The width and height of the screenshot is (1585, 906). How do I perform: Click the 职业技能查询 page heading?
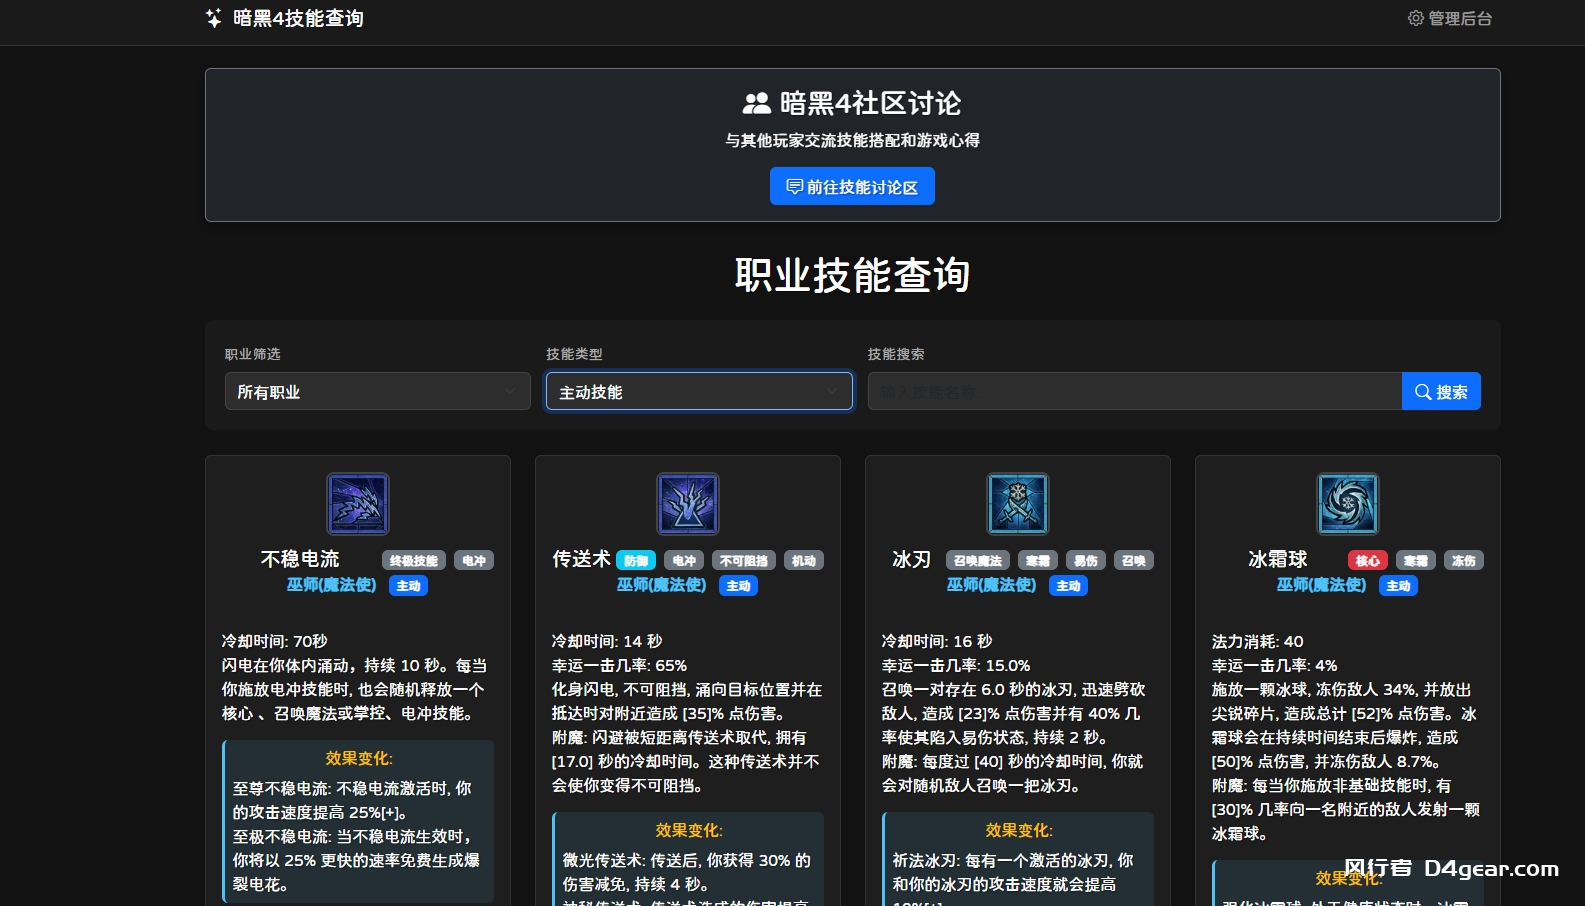coord(852,275)
